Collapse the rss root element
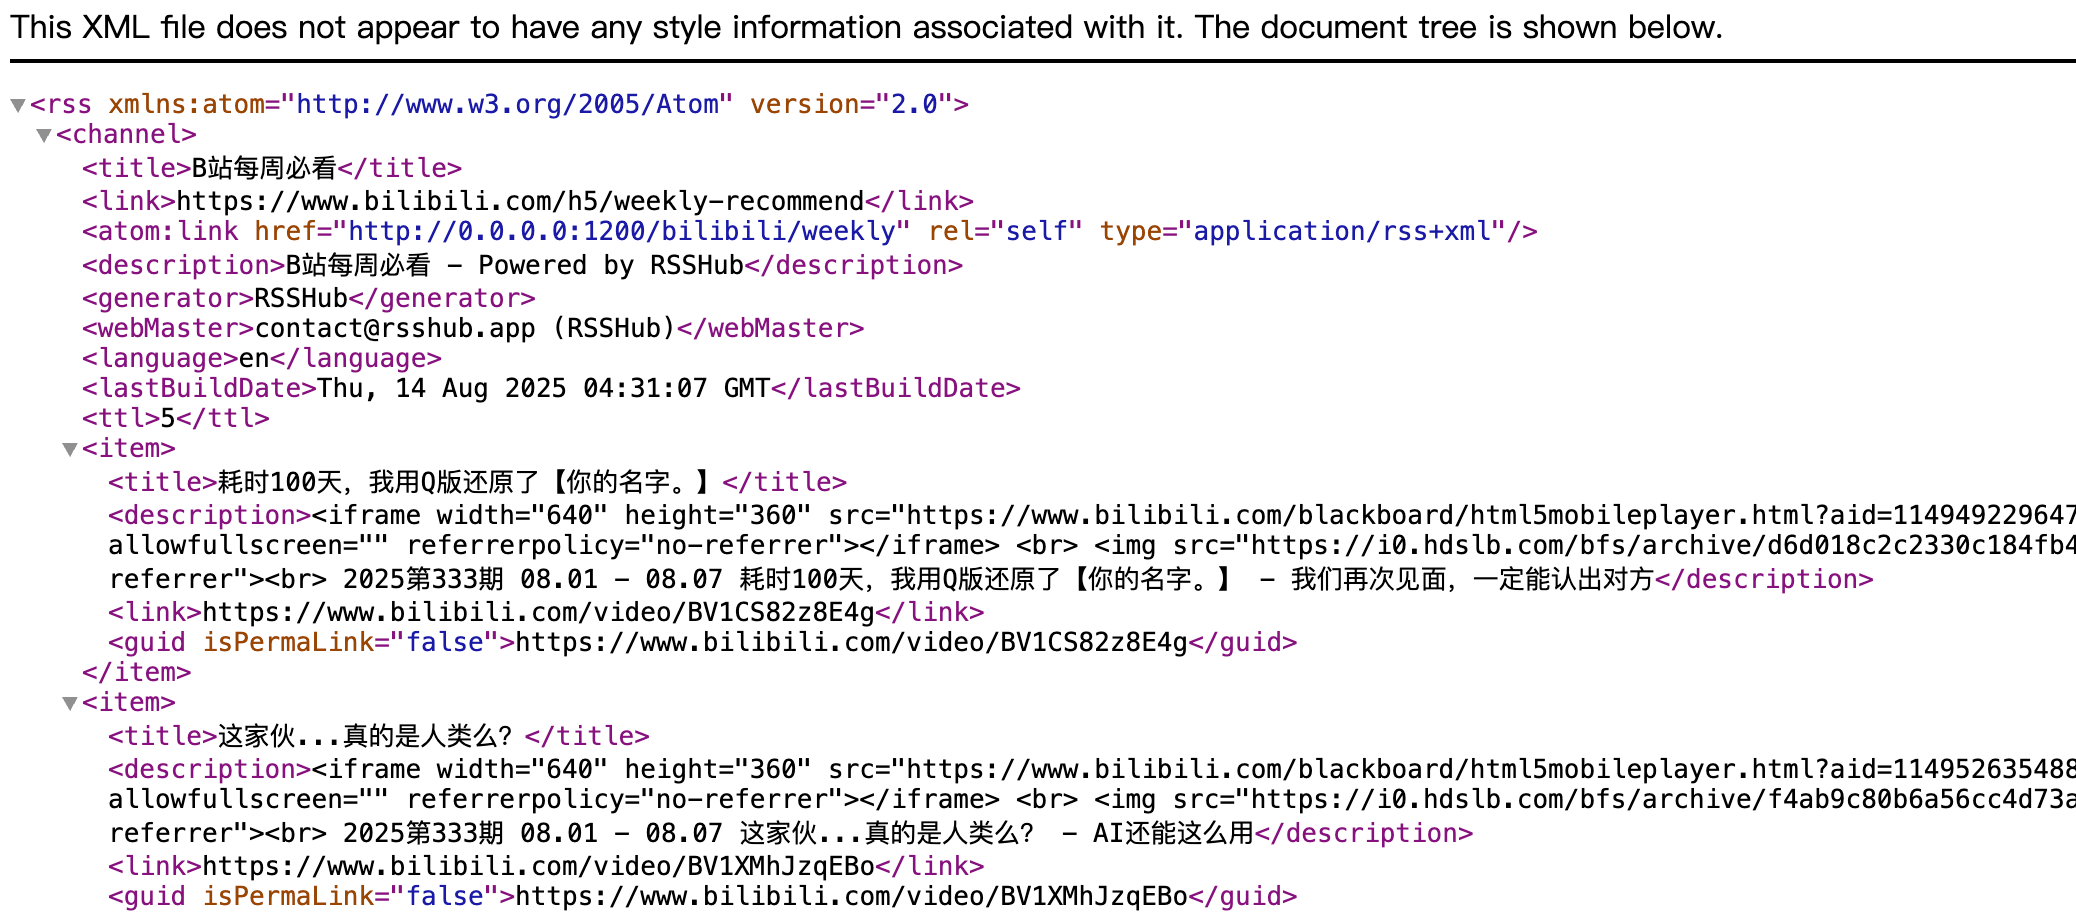The width and height of the screenshot is (2076, 914). click(17, 105)
